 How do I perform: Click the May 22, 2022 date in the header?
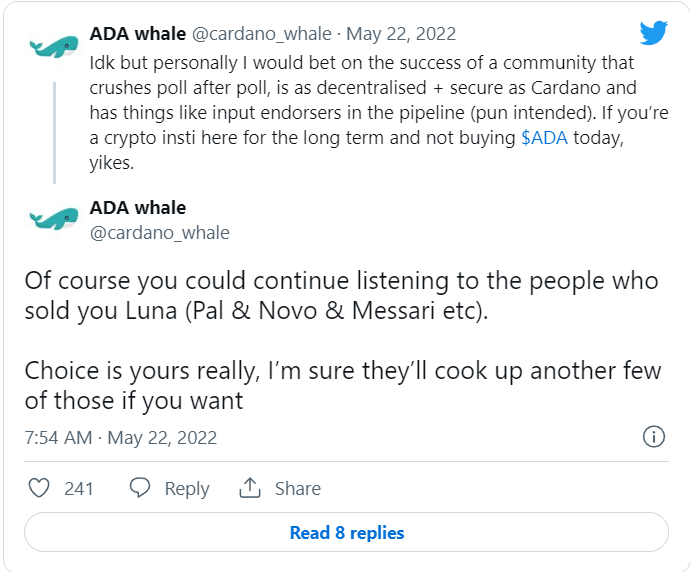point(401,34)
